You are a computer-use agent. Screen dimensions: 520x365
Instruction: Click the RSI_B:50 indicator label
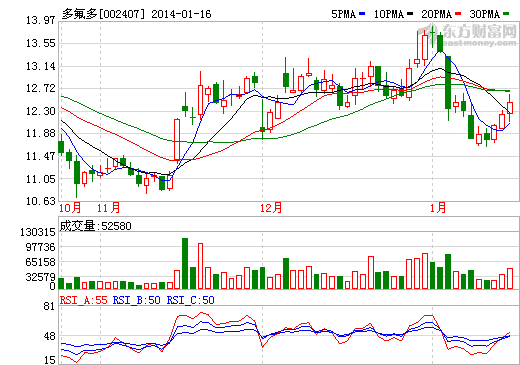tap(137, 300)
